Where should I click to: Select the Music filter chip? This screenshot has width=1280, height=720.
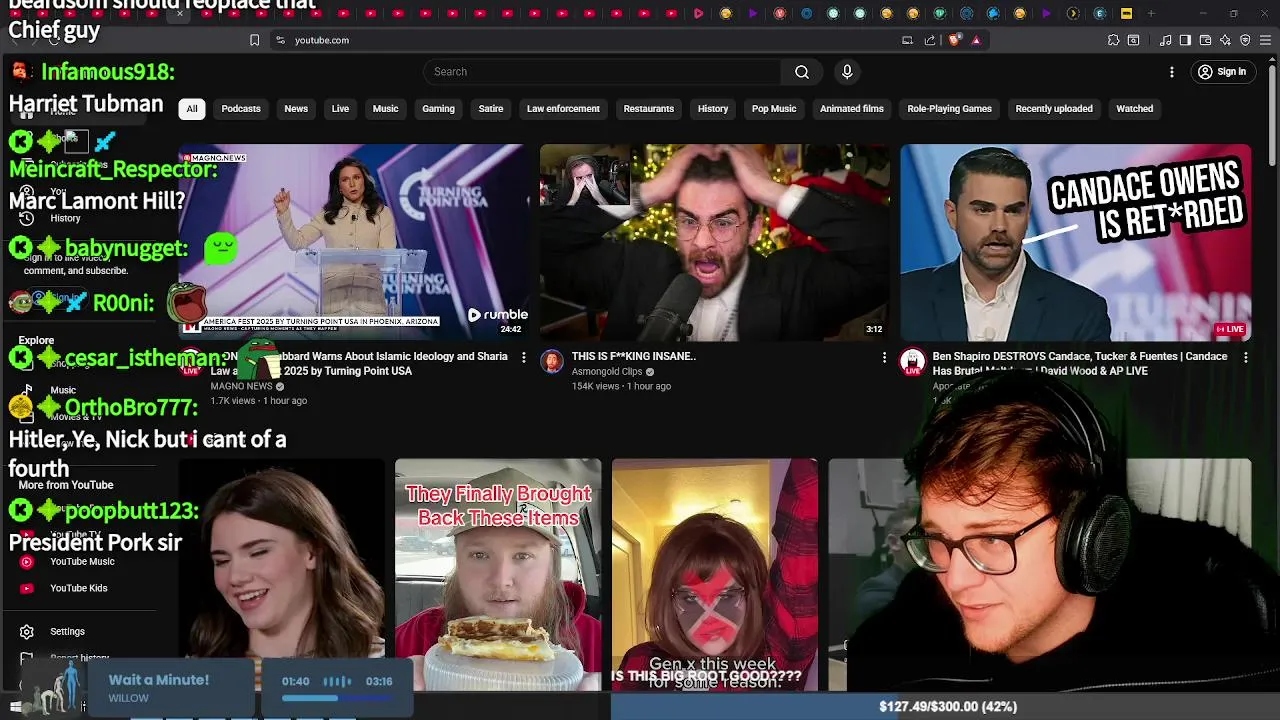[385, 109]
